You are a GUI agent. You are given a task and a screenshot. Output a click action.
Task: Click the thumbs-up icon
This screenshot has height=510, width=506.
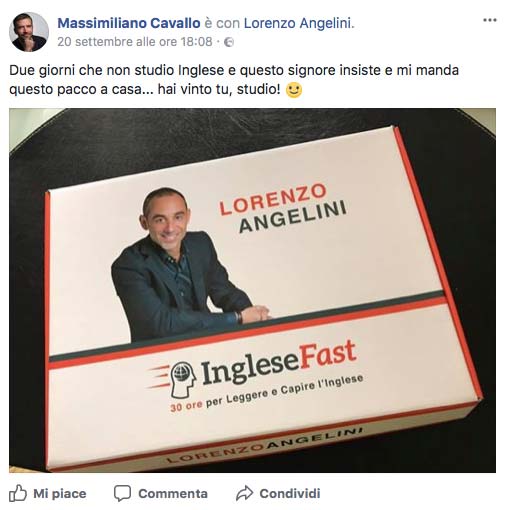[x=18, y=493]
